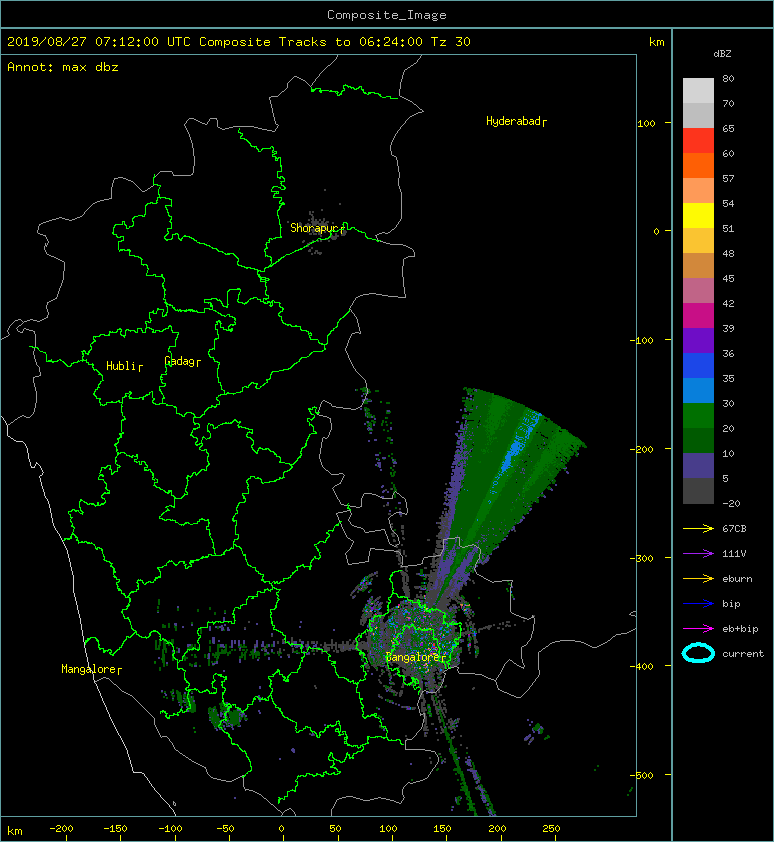Click the Composite_Image title text
The image size is (774, 842).
(387, 15)
